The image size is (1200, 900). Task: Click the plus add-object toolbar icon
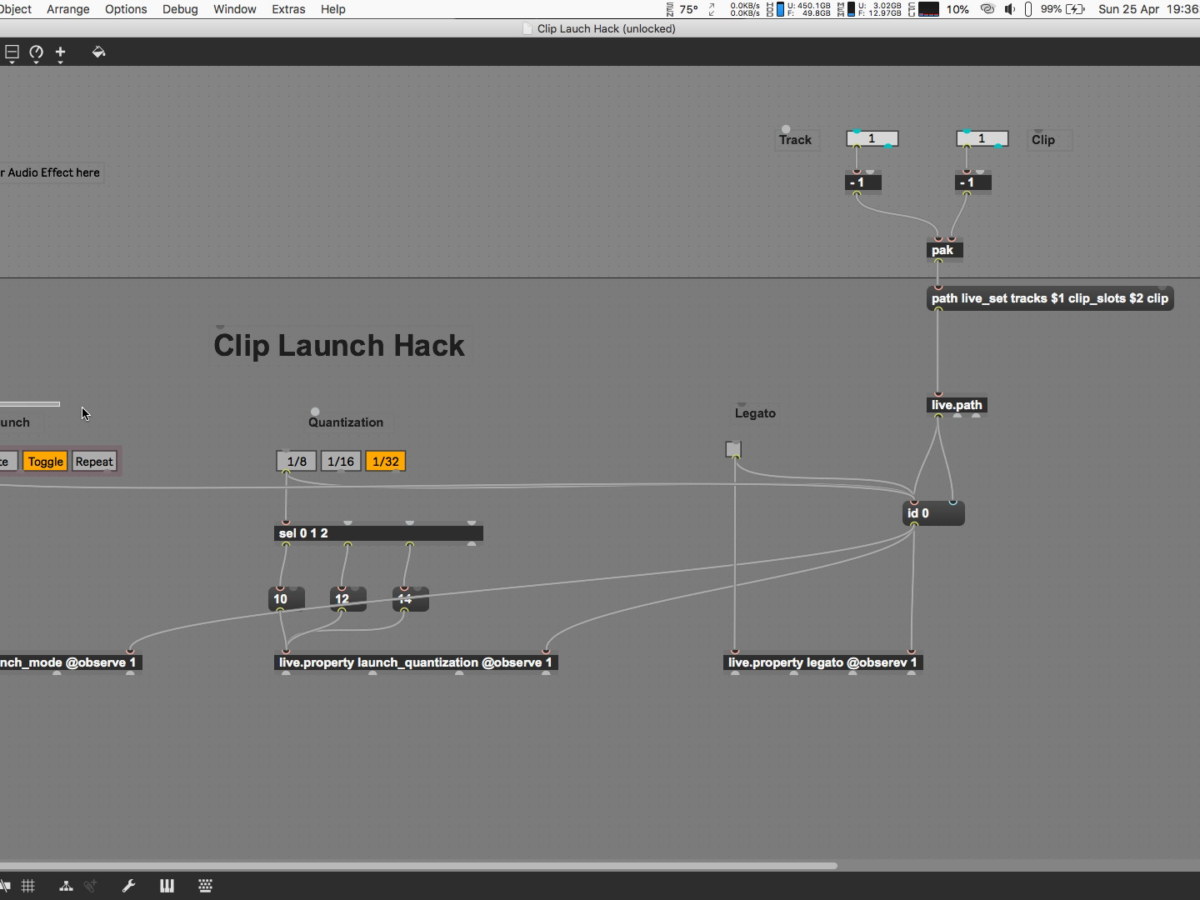coord(60,52)
